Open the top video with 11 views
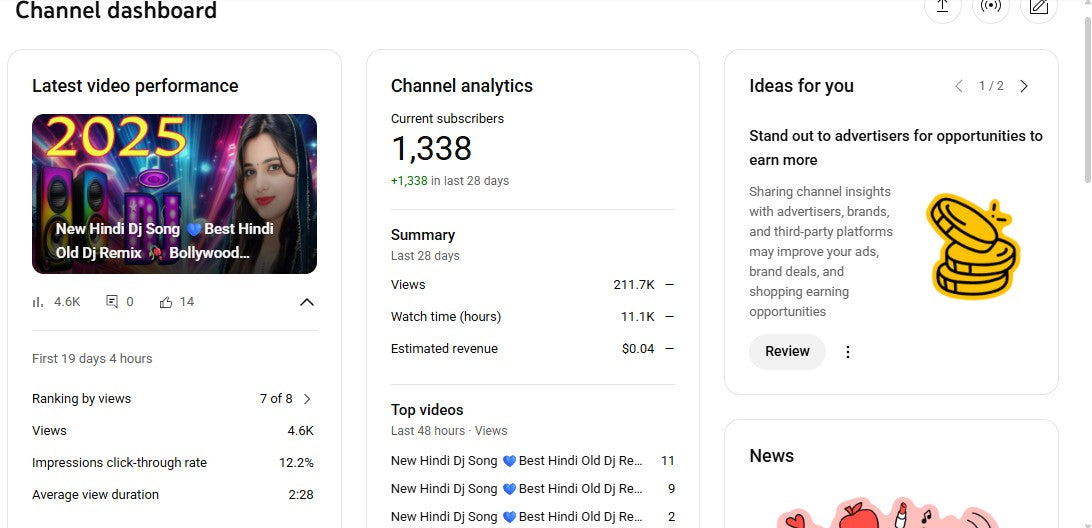The image size is (1092, 528). pyautogui.click(x=516, y=461)
